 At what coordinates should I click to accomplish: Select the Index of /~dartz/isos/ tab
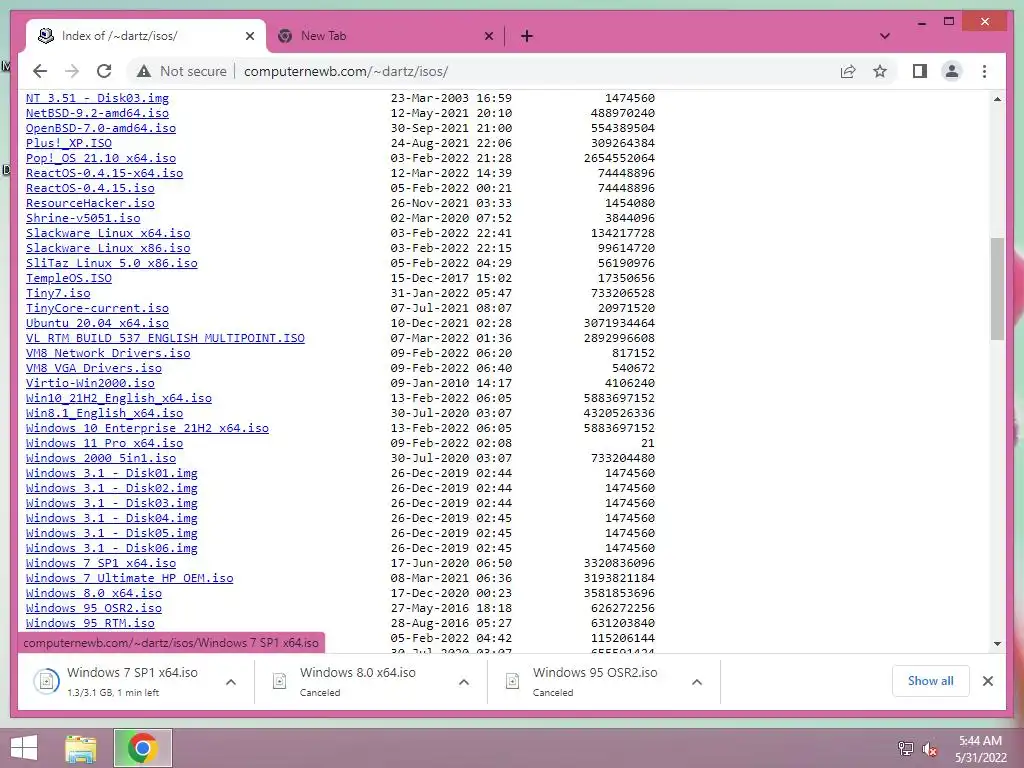click(146, 36)
